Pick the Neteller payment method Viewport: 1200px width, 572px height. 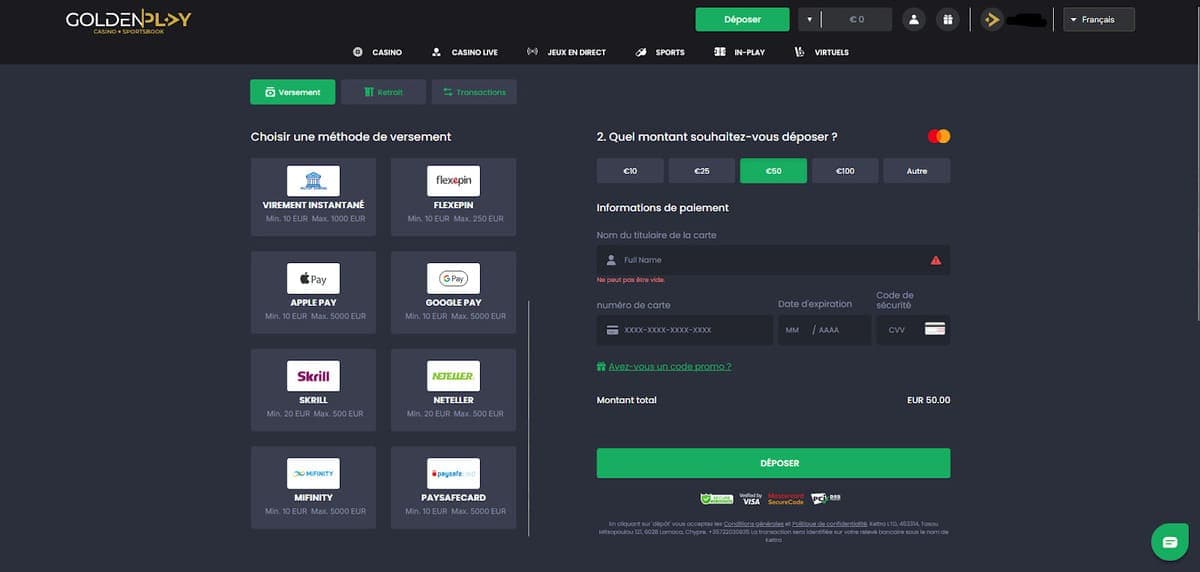(x=453, y=376)
